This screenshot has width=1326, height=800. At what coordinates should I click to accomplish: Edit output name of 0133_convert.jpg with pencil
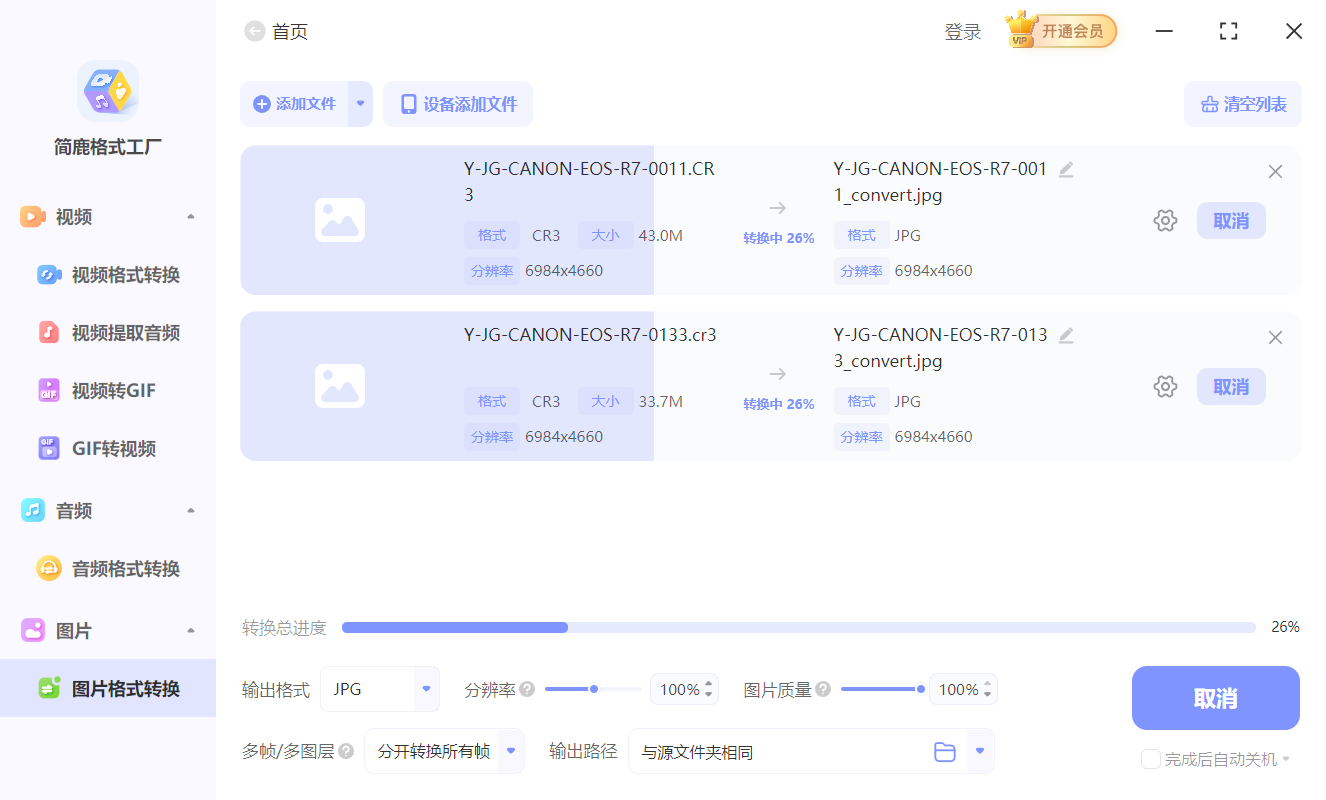[x=1066, y=336]
